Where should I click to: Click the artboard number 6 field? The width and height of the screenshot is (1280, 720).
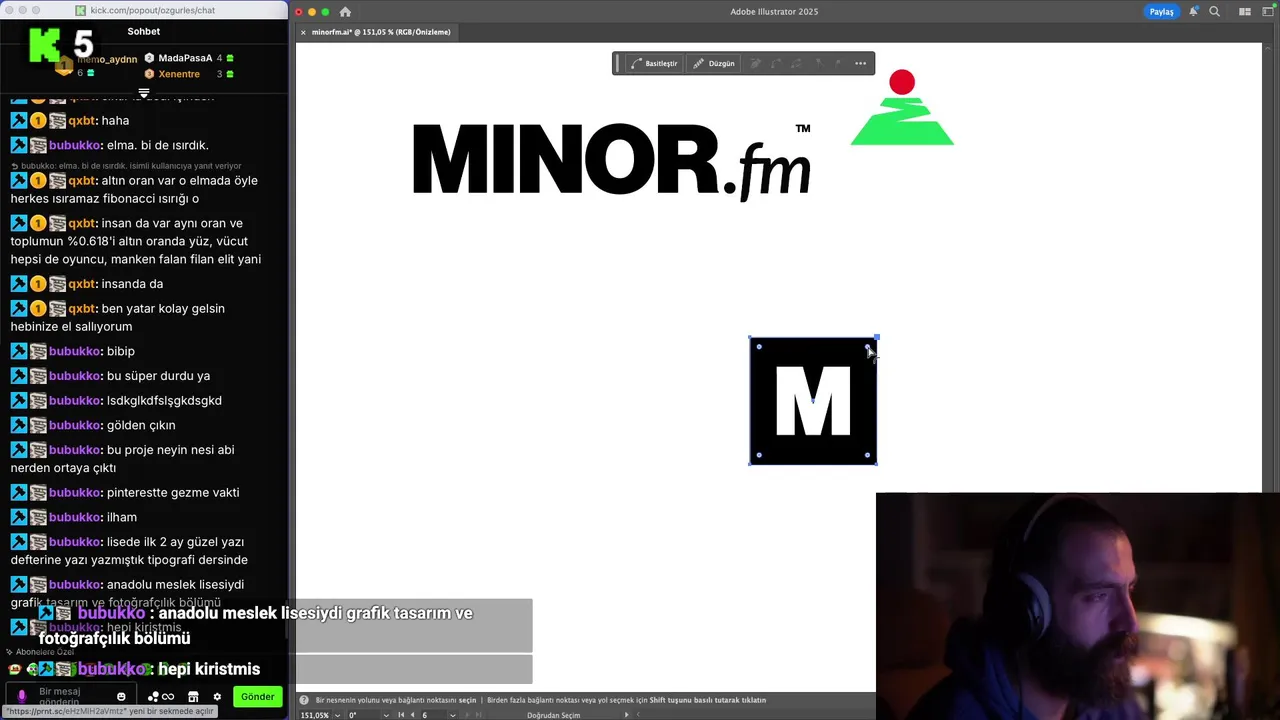click(x=434, y=715)
